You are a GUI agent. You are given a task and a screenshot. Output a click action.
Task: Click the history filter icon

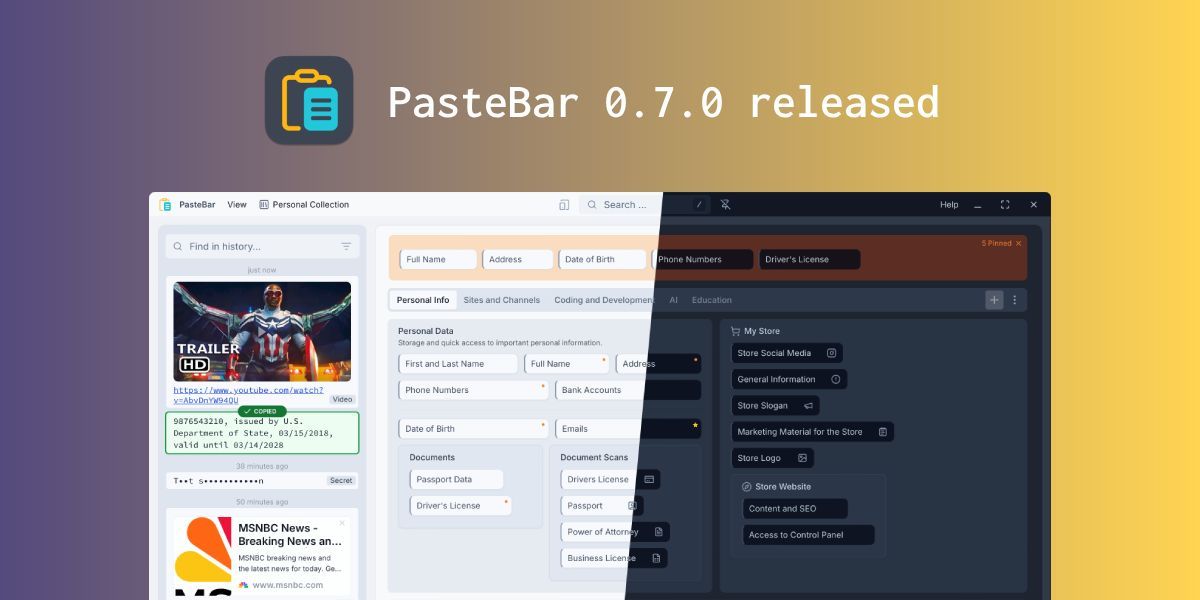(346, 246)
